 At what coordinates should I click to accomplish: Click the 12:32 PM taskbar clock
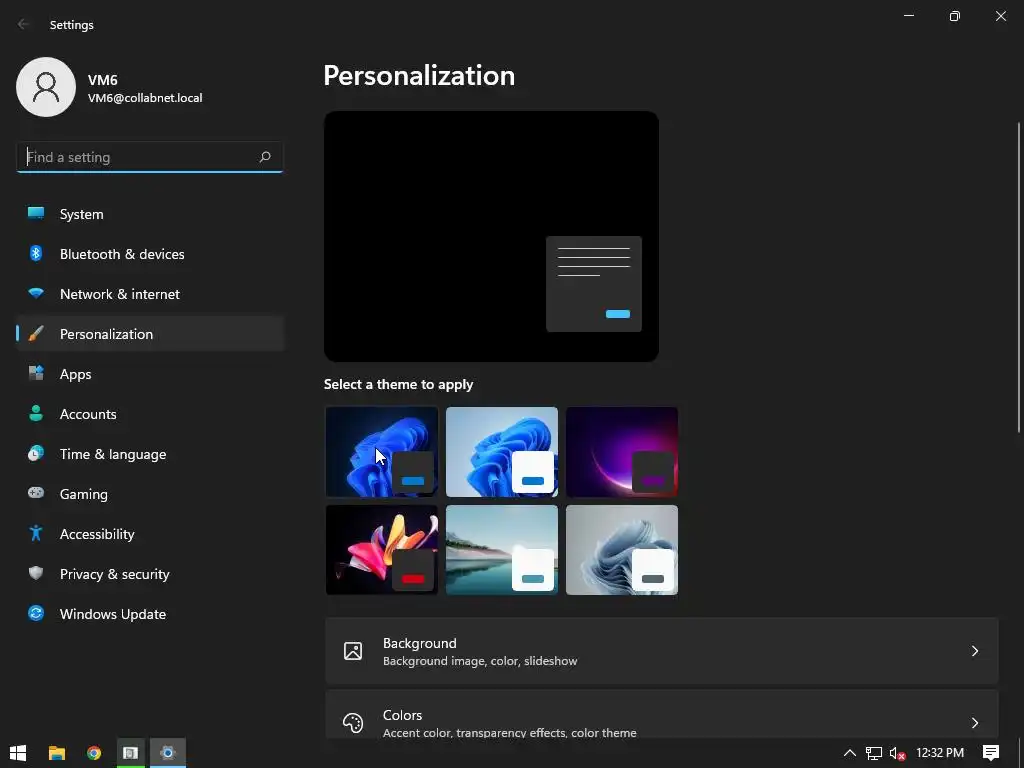[x=940, y=753]
